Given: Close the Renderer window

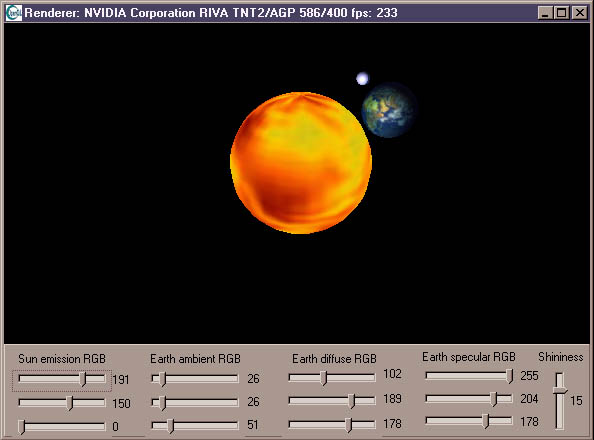Looking at the screenshot, I should (580, 13).
